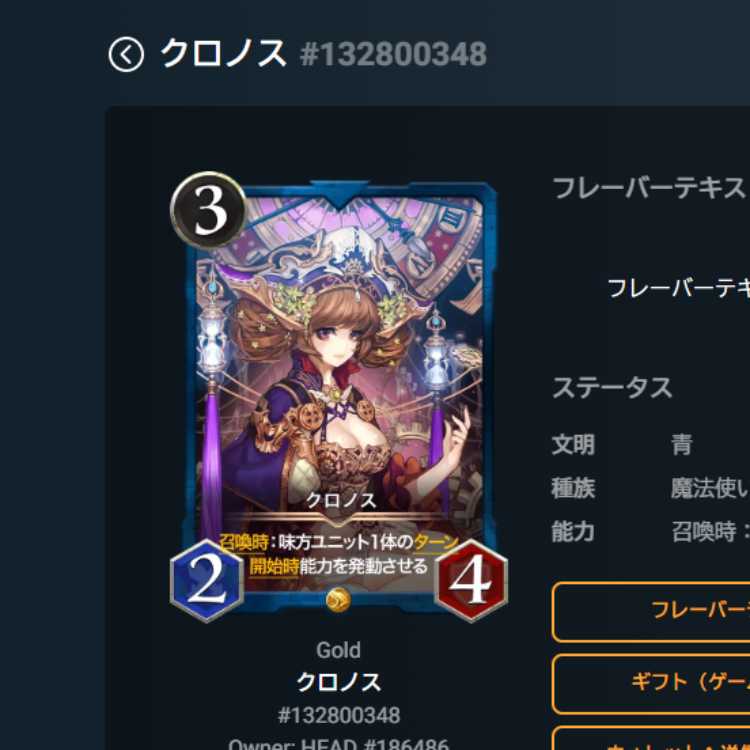Viewport: 750px width, 750px height.
Task: Click the #132800348 ID below the card
Action: pos(339,715)
